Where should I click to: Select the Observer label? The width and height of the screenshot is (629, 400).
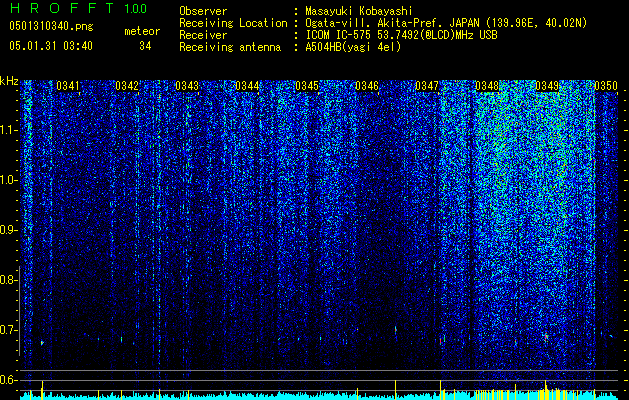pyautogui.click(x=203, y=11)
